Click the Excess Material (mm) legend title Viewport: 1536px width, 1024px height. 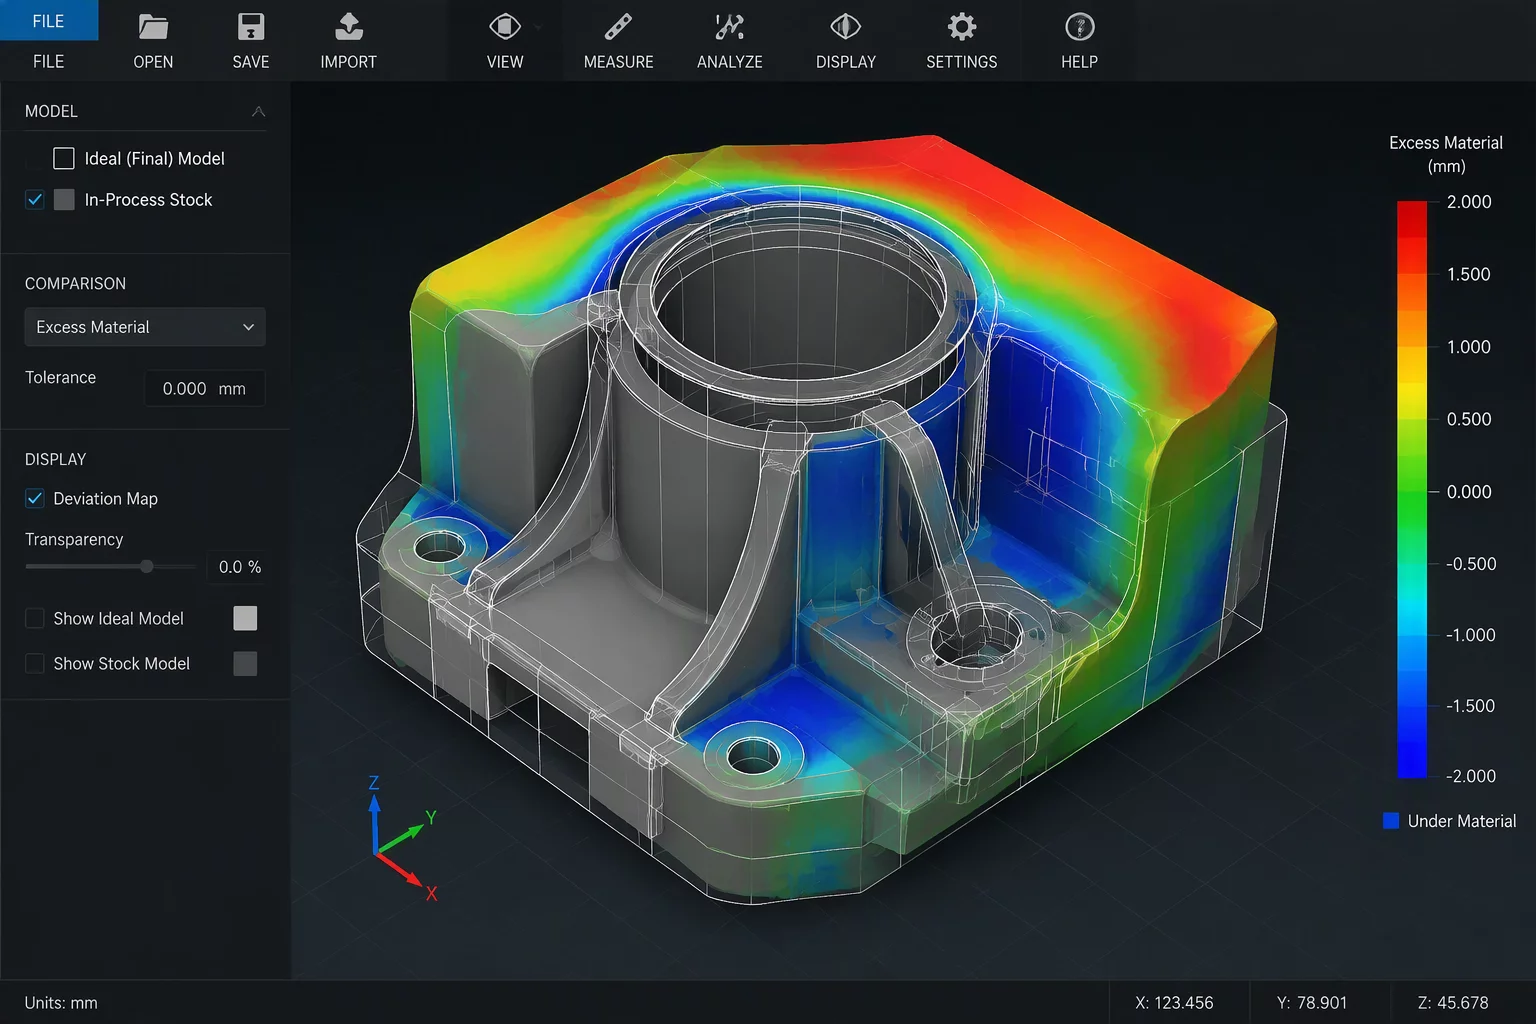pos(1446,154)
